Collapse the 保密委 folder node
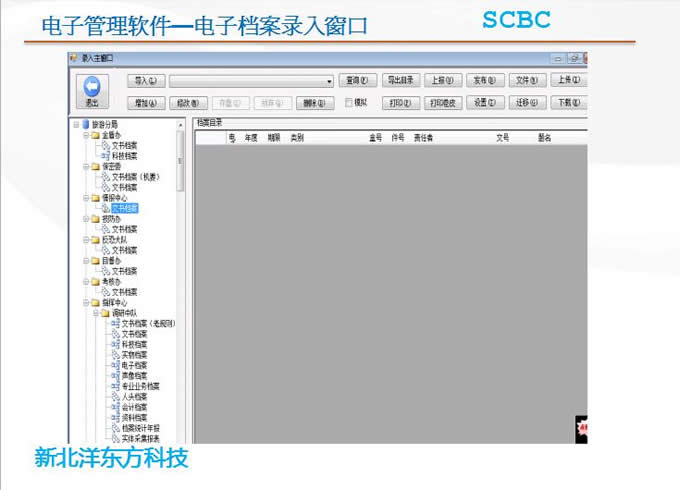This screenshot has height=490, width=680. coord(86,166)
